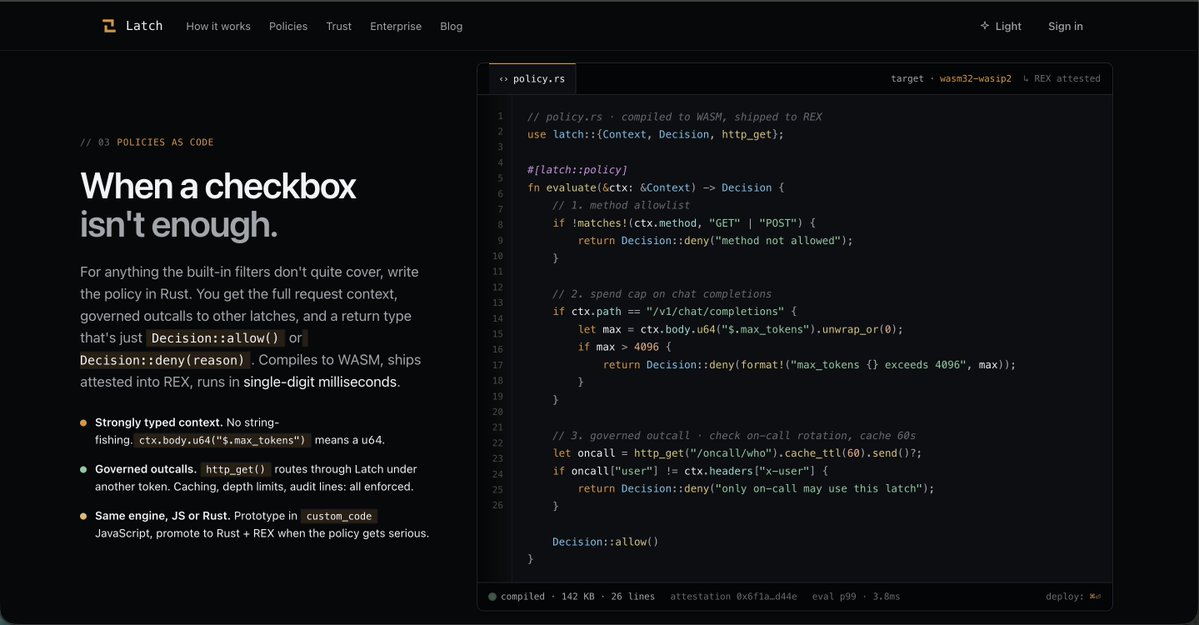Click the compiled status text
1199x625 pixels.
point(523,597)
